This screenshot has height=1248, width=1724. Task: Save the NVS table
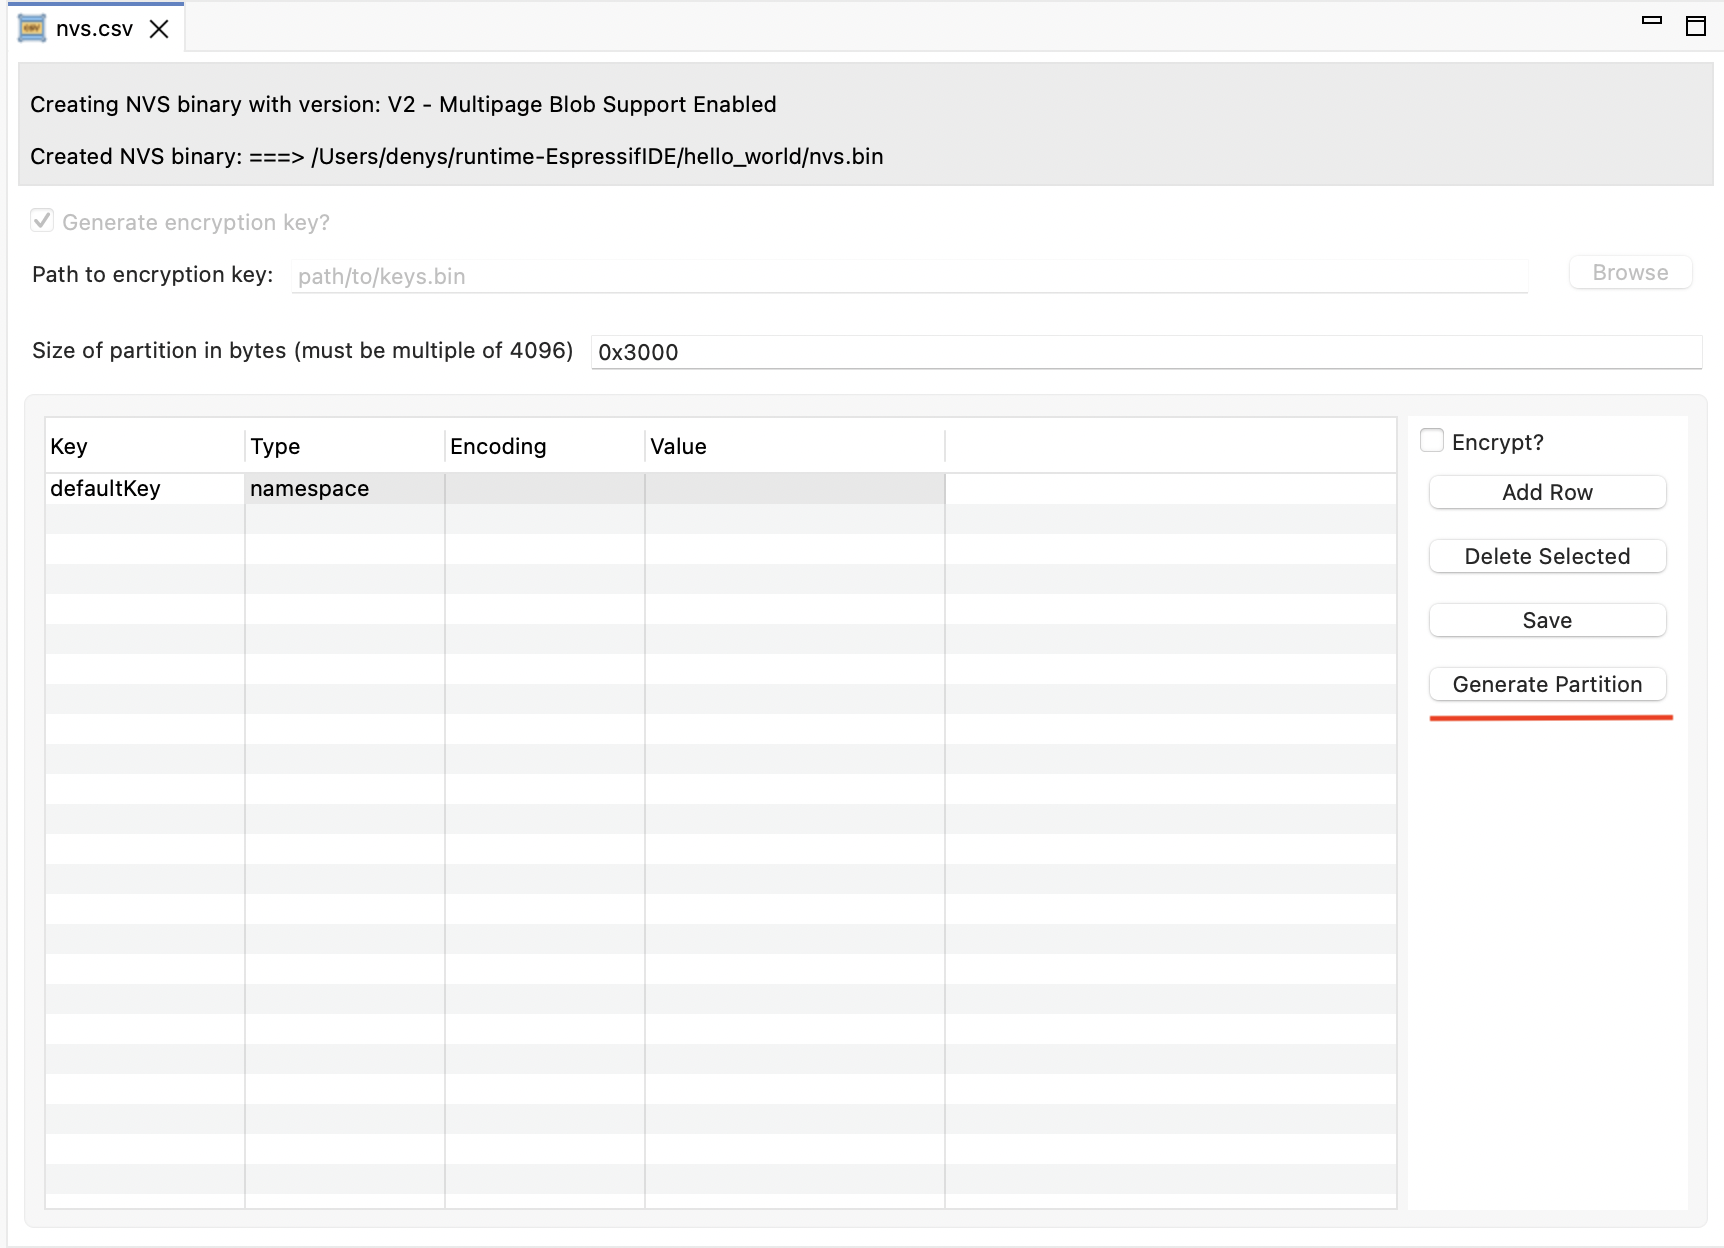[1547, 620]
